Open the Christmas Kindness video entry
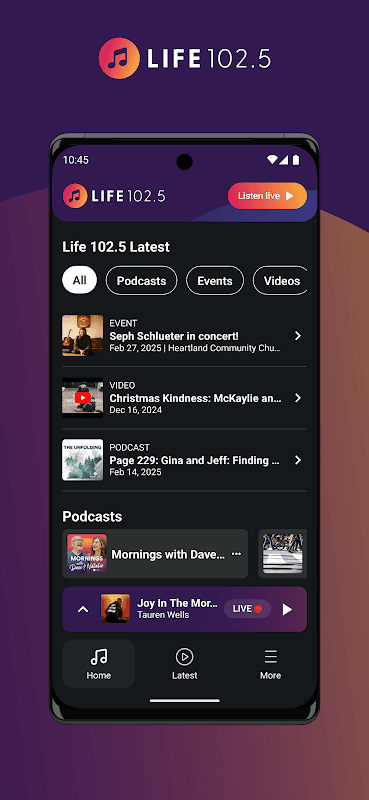 pos(184,398)
